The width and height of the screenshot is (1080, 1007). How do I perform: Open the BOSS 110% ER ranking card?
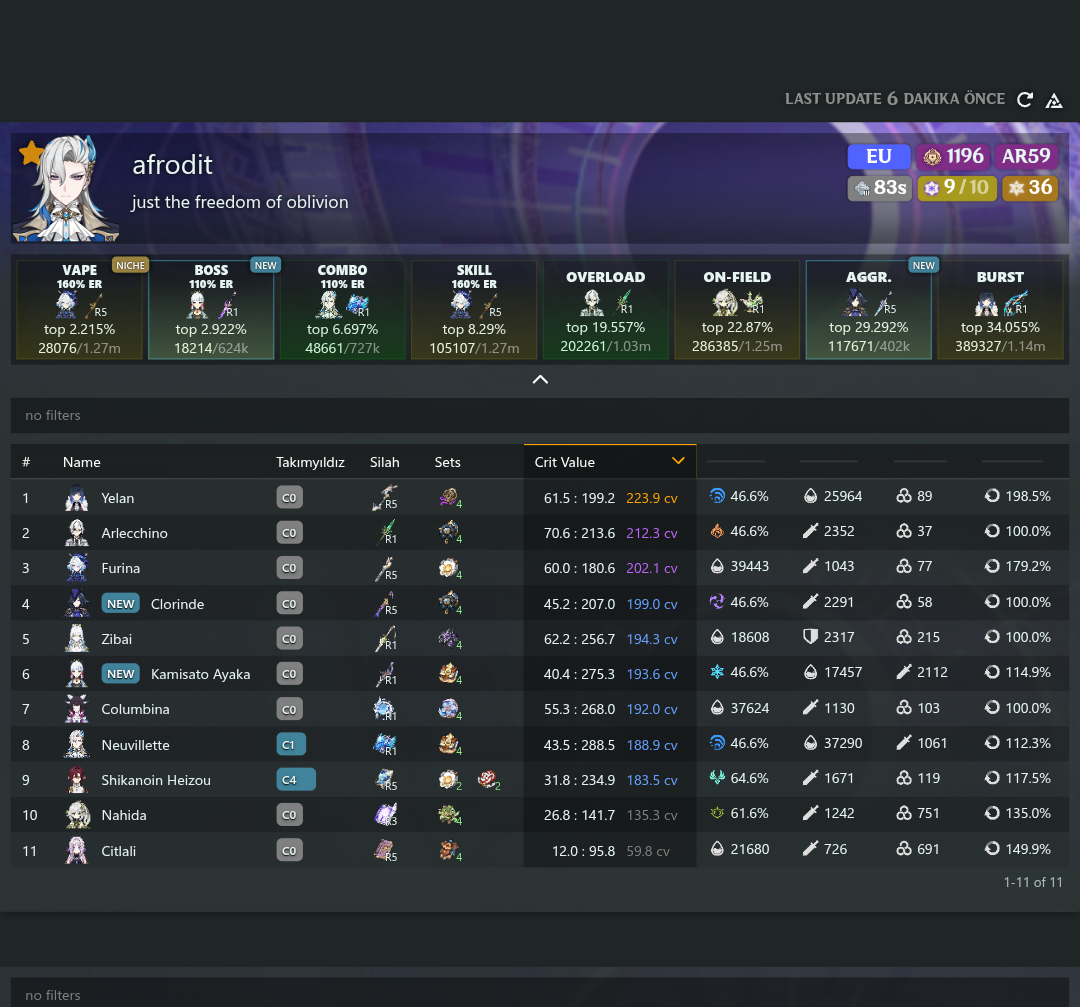(211, 309)
